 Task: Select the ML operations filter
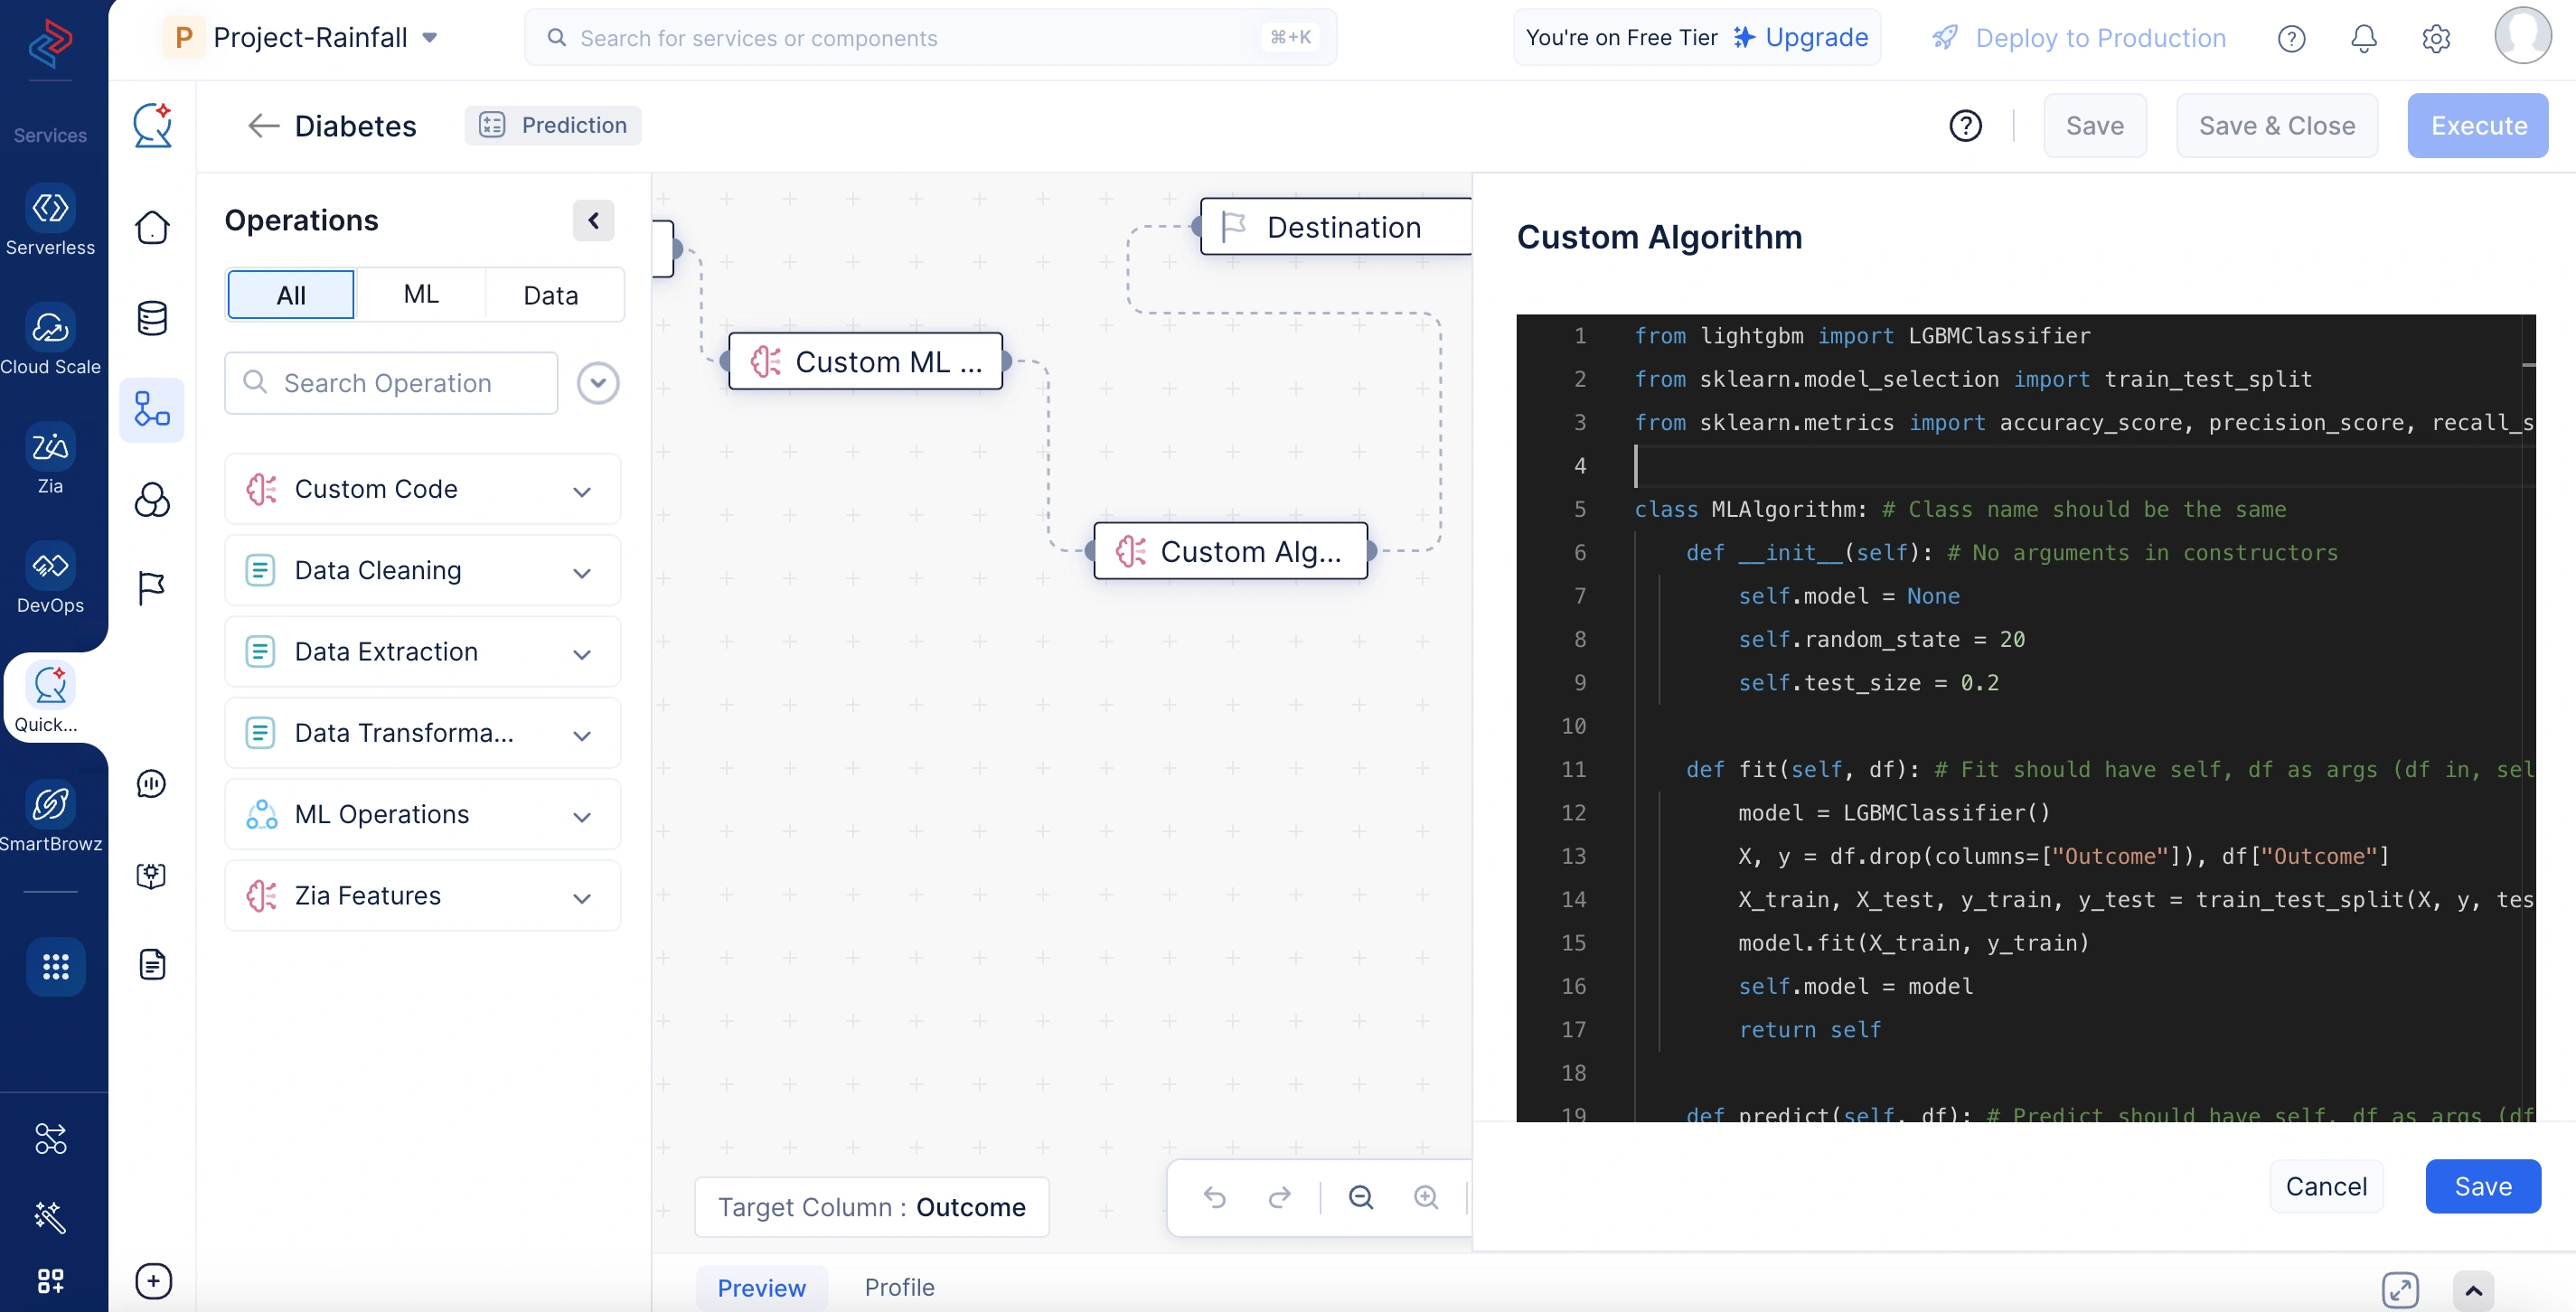pos(421,294)
